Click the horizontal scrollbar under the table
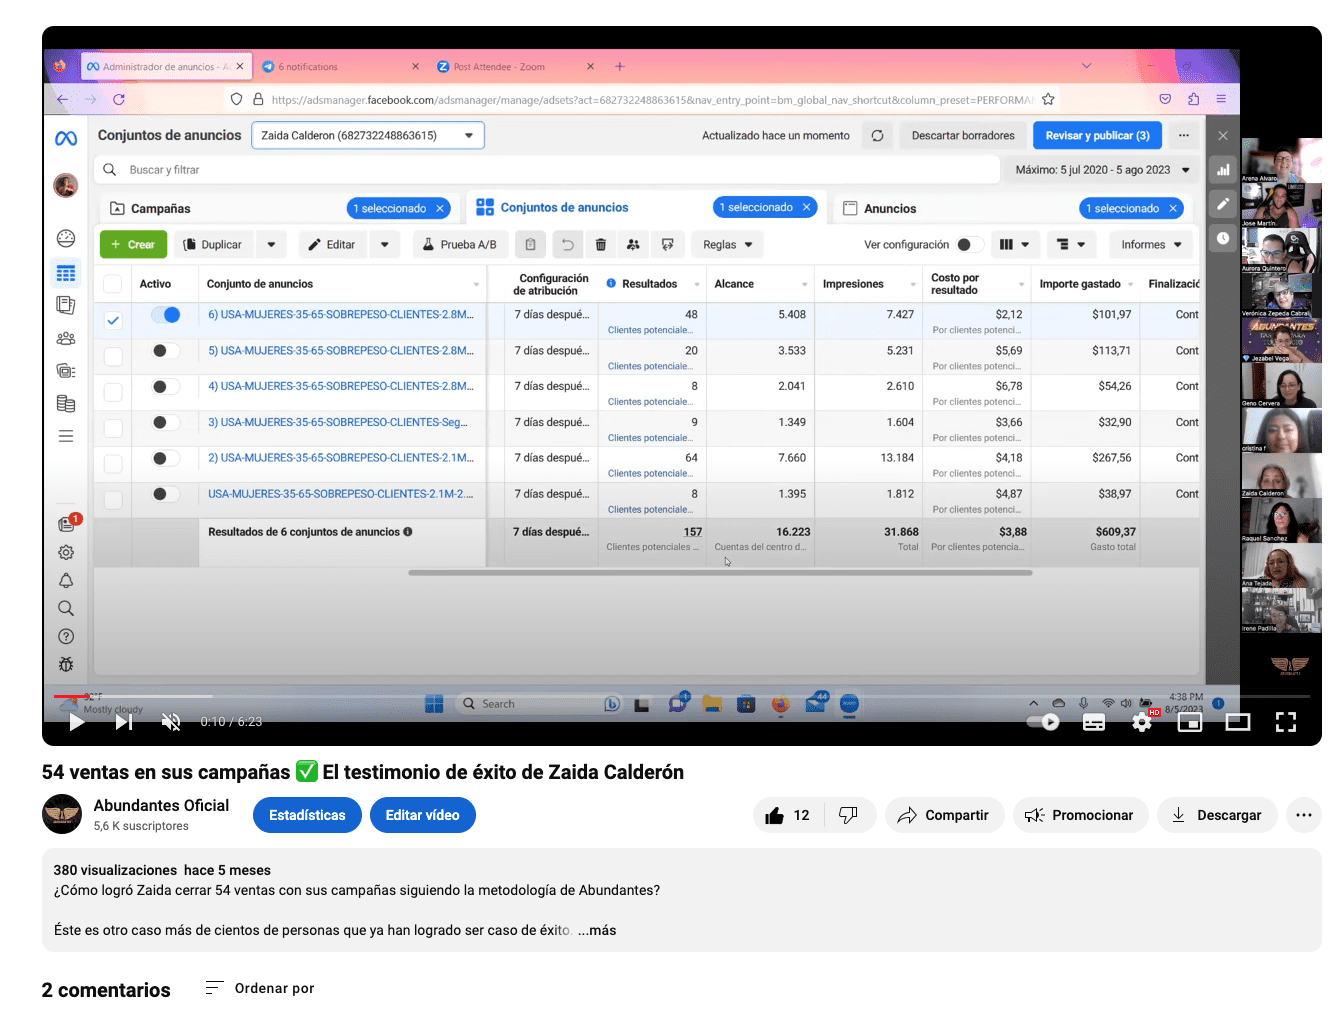The height and width of the screenshot is (1011, 1334). pos(720,573)
